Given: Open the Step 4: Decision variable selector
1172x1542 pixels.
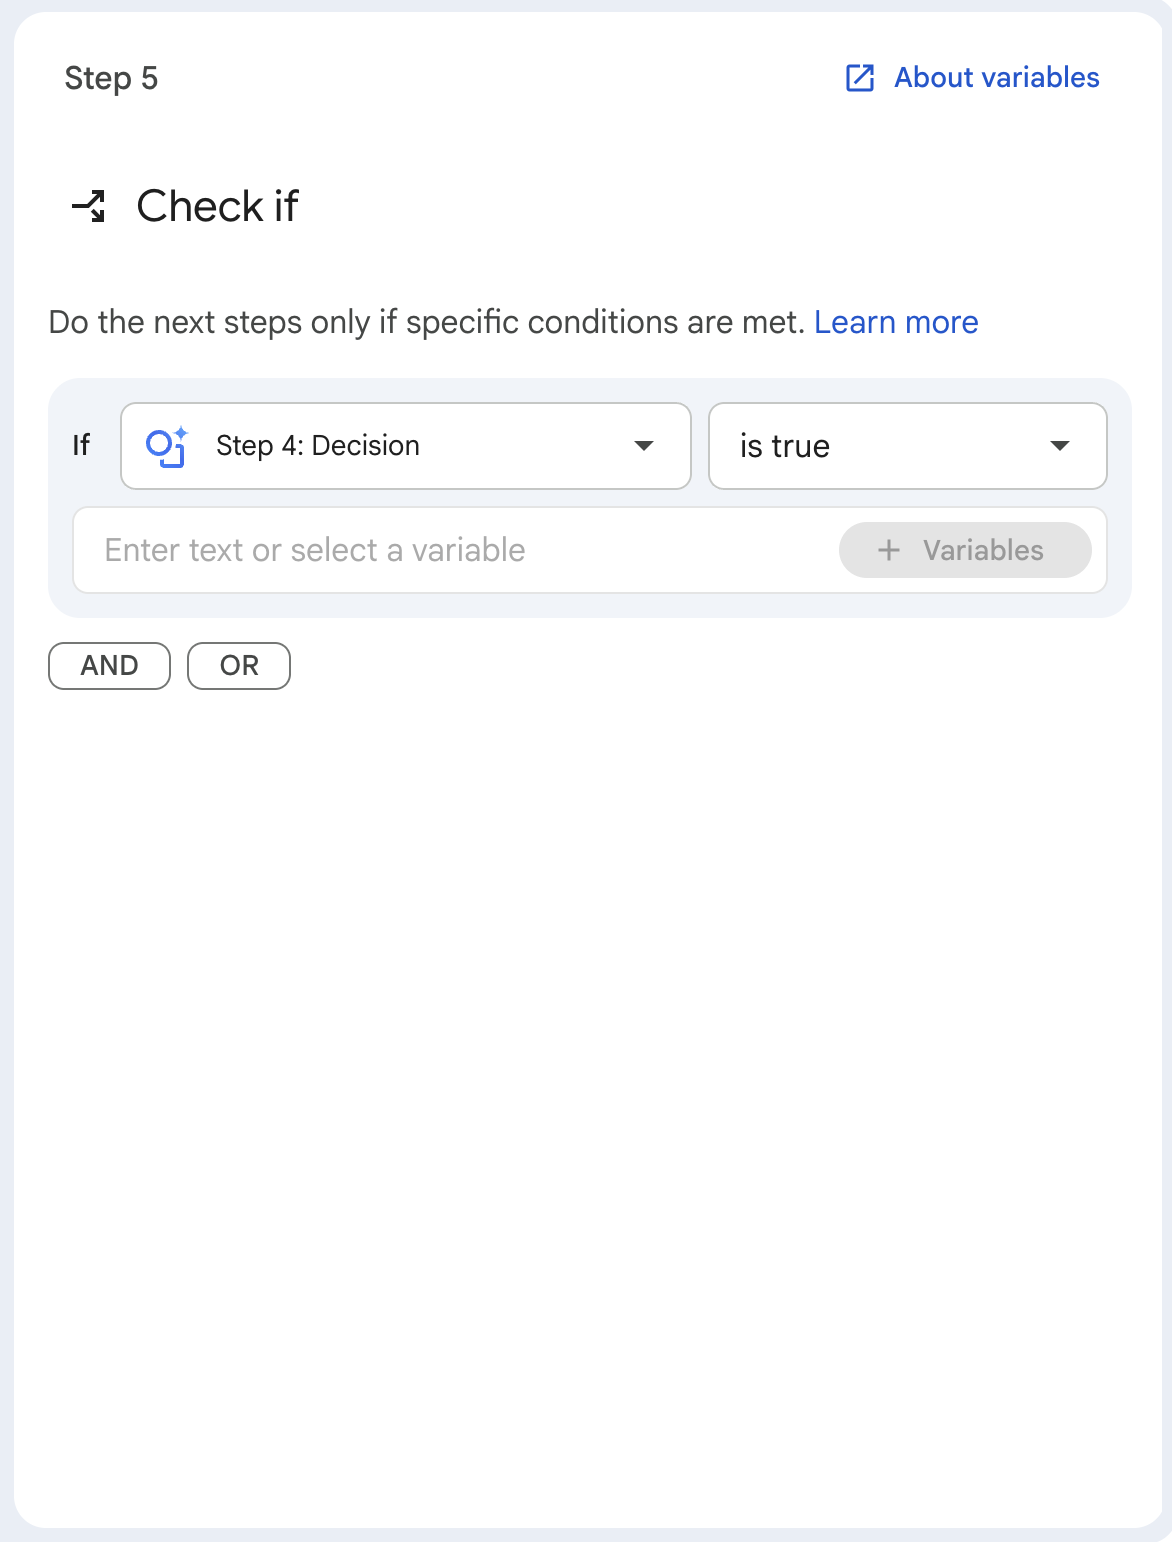Looking at the screenshot, I should tap(406, 446).
